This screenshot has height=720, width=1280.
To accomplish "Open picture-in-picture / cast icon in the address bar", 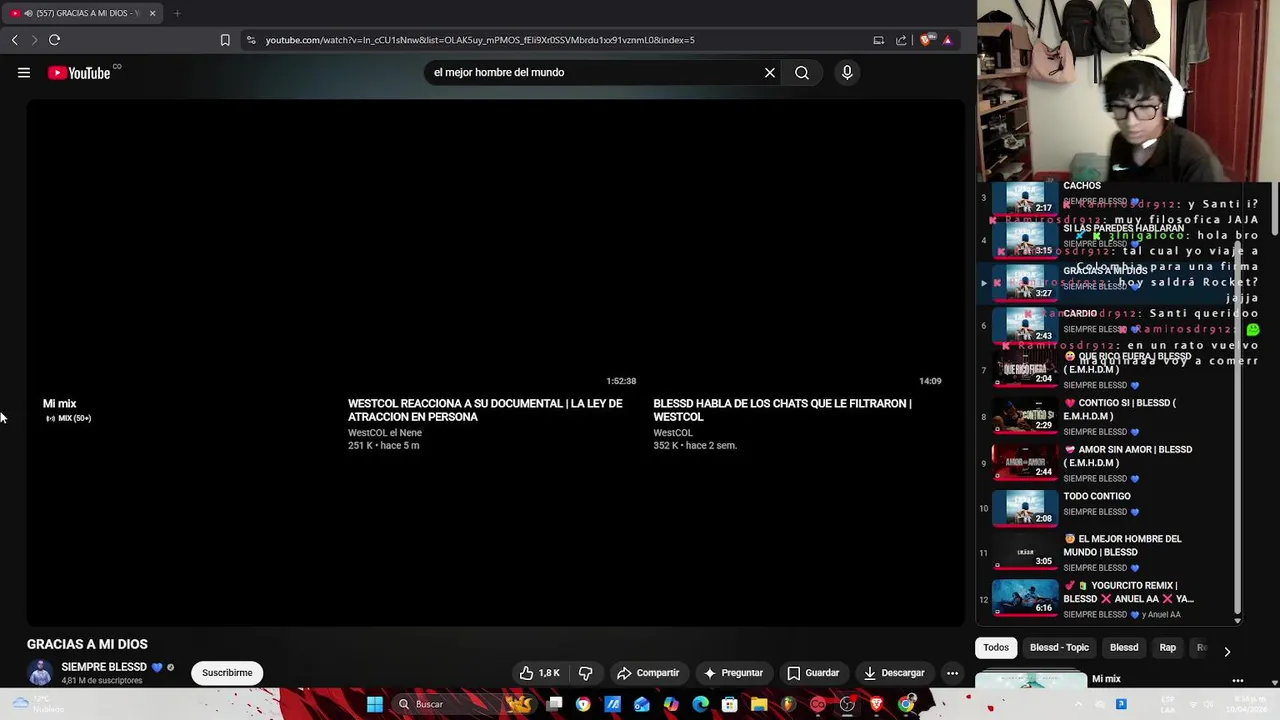I will (x=878, y=40).
